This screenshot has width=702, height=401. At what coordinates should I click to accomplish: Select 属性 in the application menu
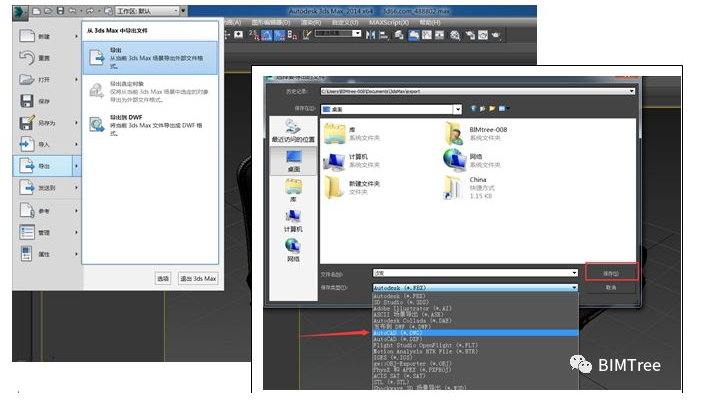point(46,254)
